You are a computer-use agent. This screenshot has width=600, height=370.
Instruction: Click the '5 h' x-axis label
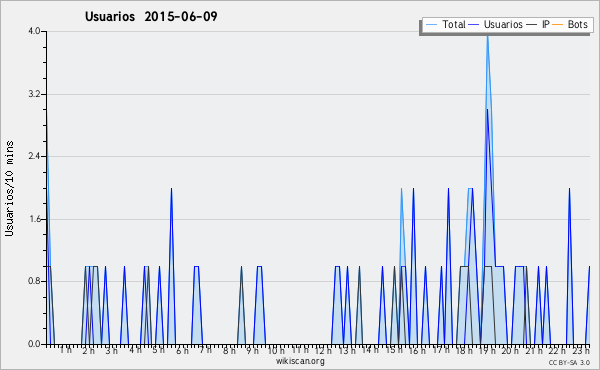coord(158,350)
